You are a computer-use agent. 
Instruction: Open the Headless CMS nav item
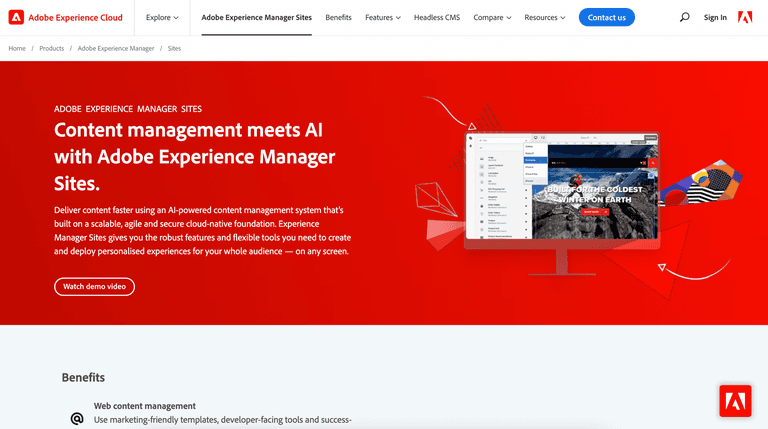pyautogui.click(x=437, y=17)
